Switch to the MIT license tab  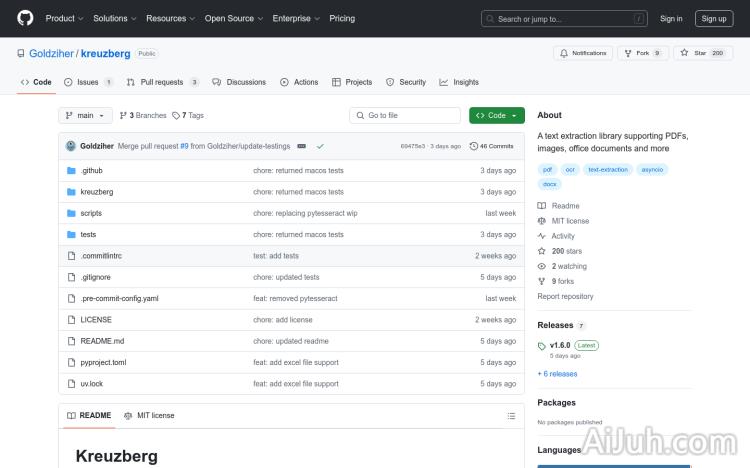tap(149, 415)
